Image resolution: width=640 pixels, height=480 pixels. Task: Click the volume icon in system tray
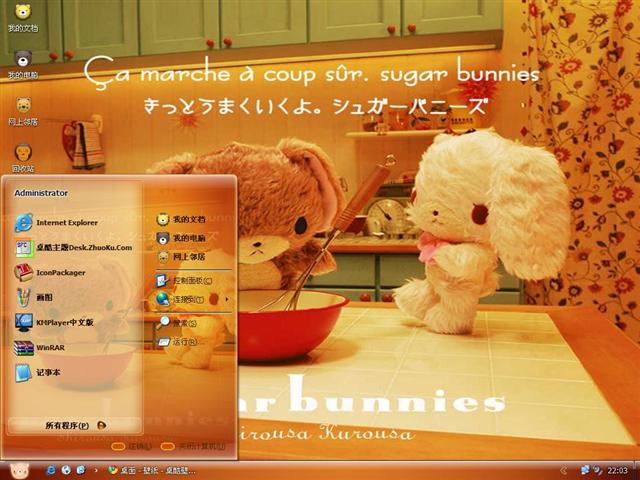pyautogui.click(x=597, y=470)
